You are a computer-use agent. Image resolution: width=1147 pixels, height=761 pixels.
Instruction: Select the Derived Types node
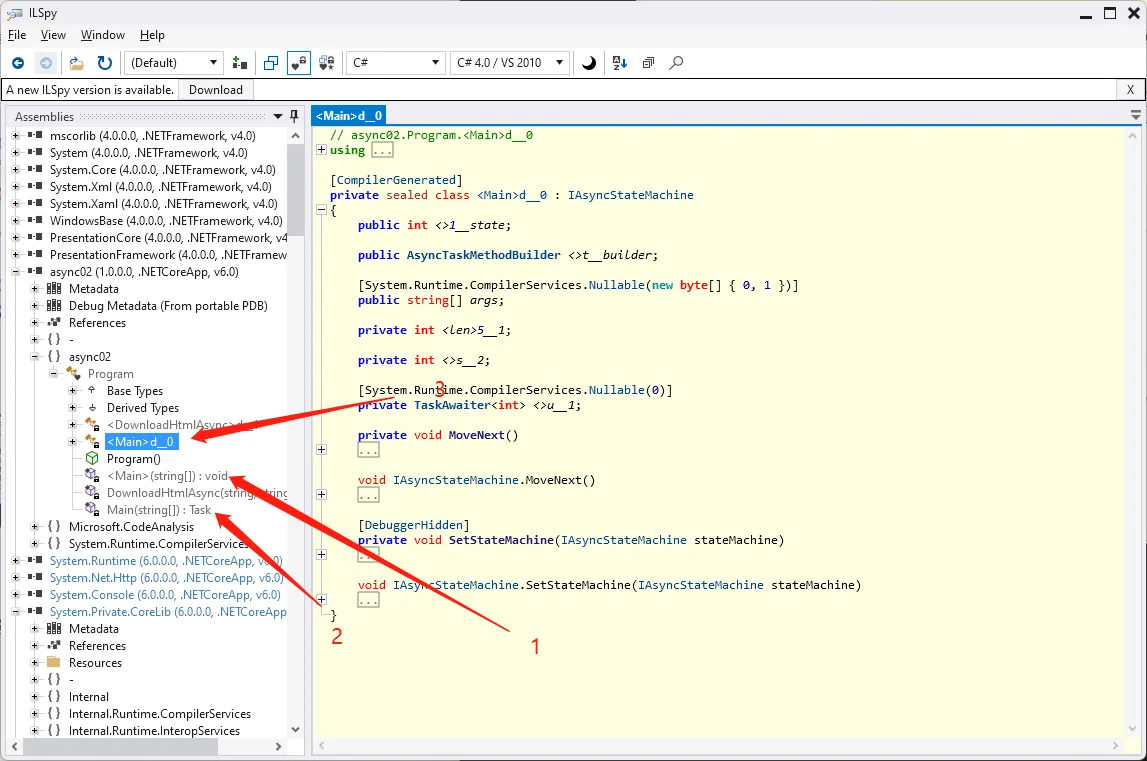(x=143, y=408)
